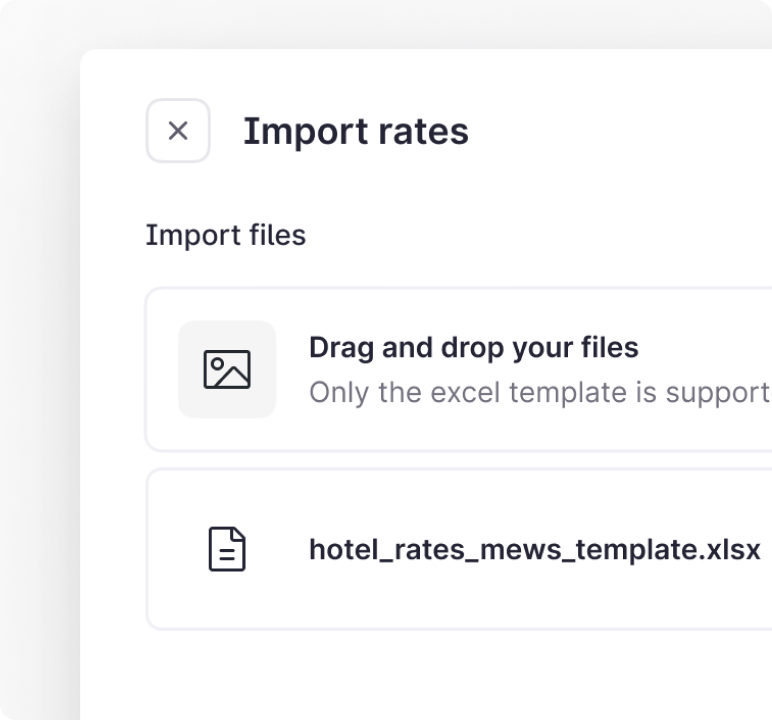Click the "Import files" section label
The height and width of the screenshot is (720, 772).
(x=225, y=235)
